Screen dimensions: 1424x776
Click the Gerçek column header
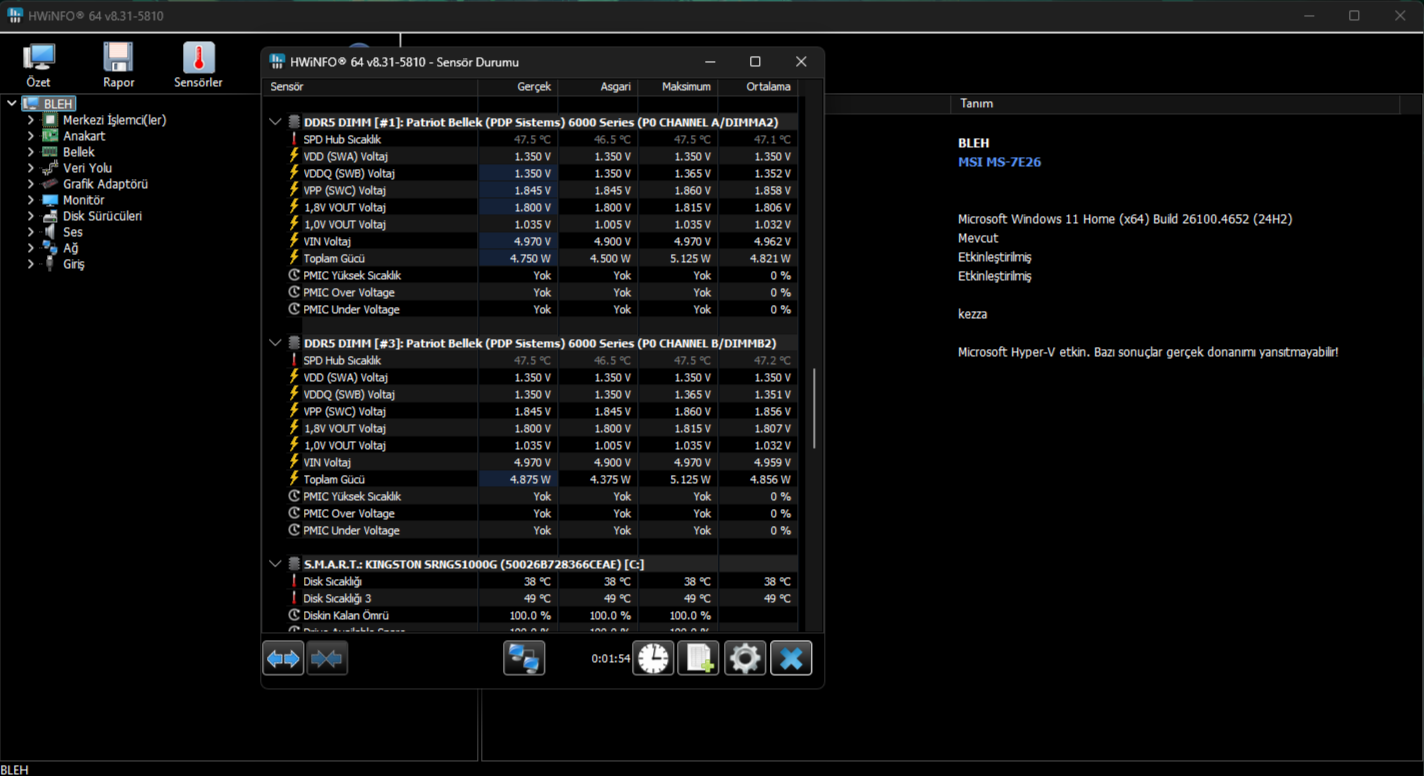pos(517,87)
